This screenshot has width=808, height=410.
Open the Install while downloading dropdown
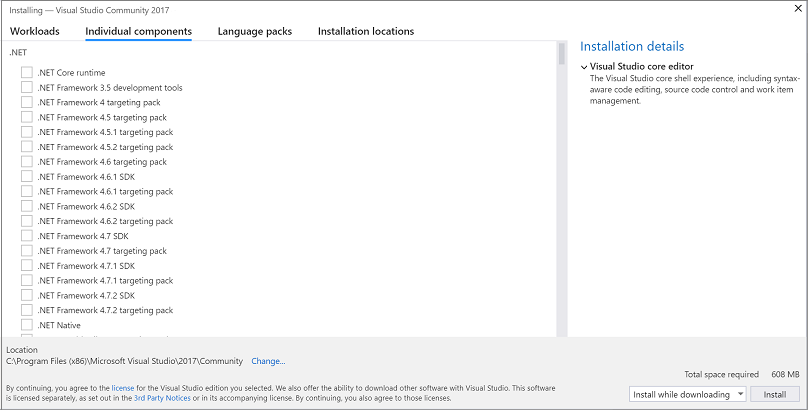[x=688, y=394]
